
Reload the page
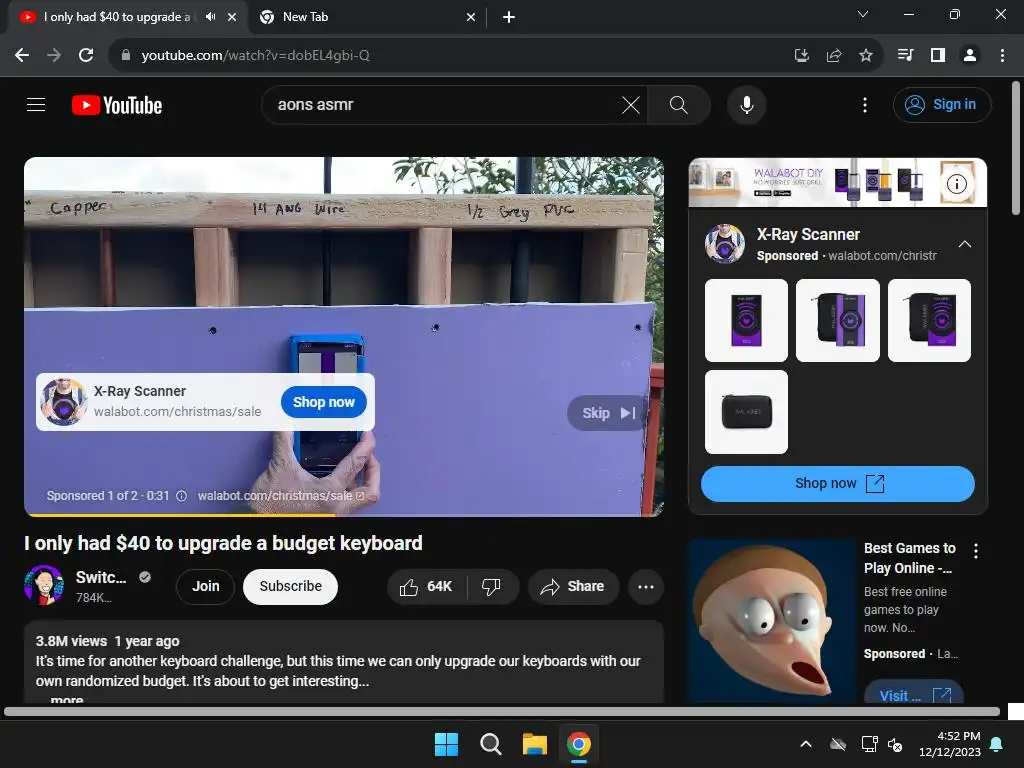pos(86,55)
